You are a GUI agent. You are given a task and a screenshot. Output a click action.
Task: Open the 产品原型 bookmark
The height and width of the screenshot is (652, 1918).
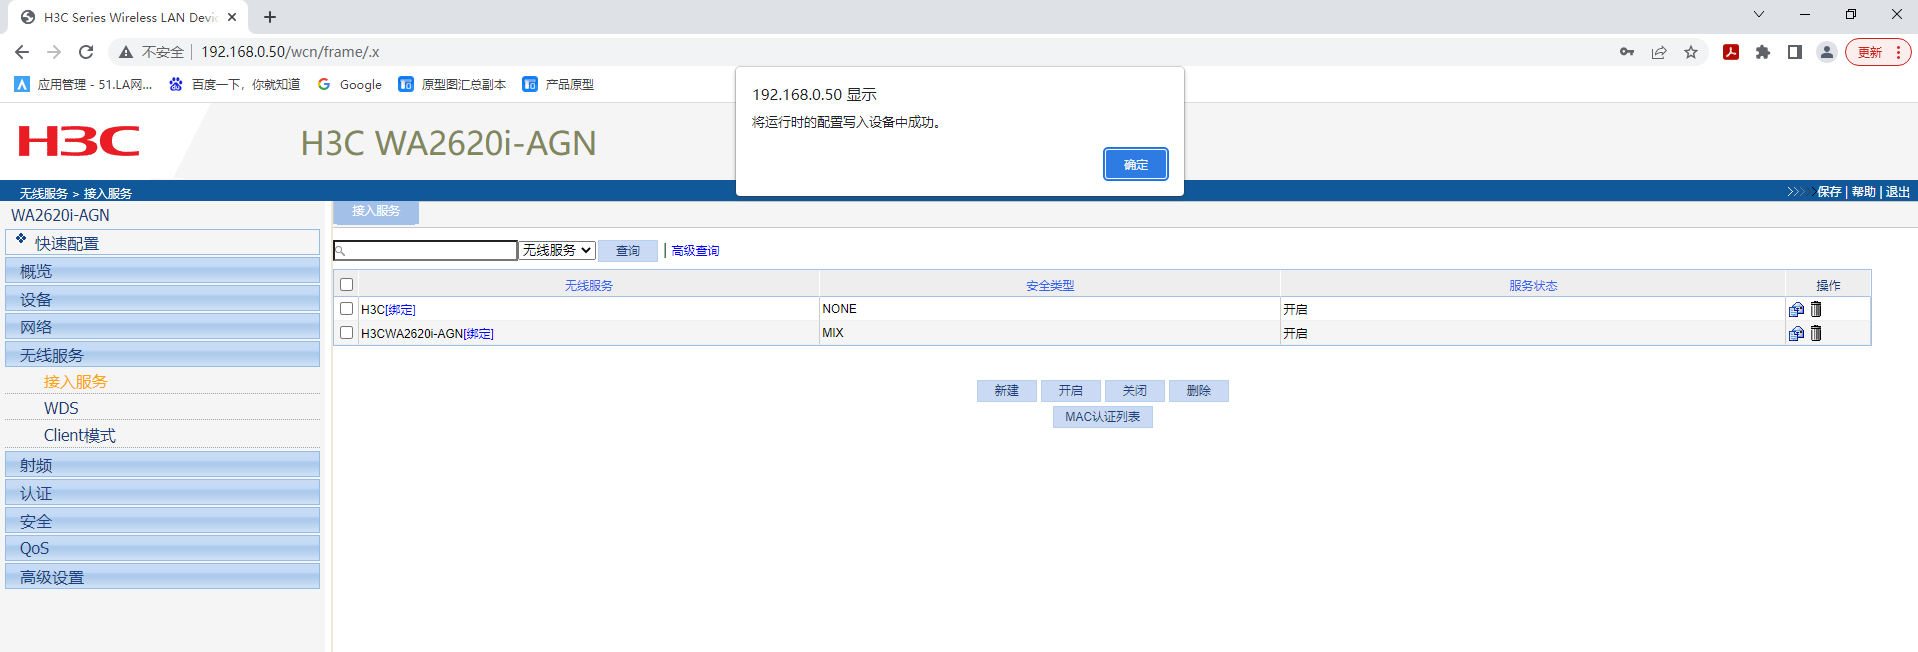(558, 84)
